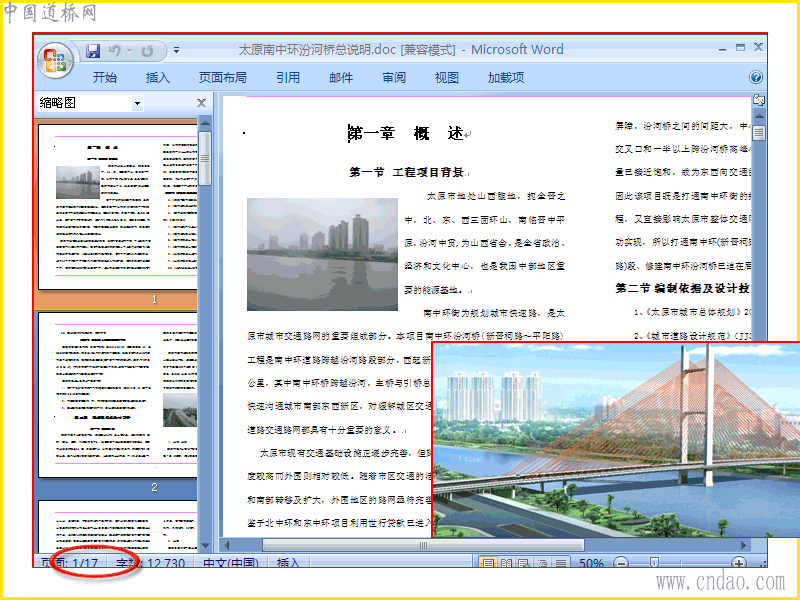This screenshot has height=600, width=800.
Task: Toggle the ruler icon above the vertical scrollbar
Action: pos(759,100)
